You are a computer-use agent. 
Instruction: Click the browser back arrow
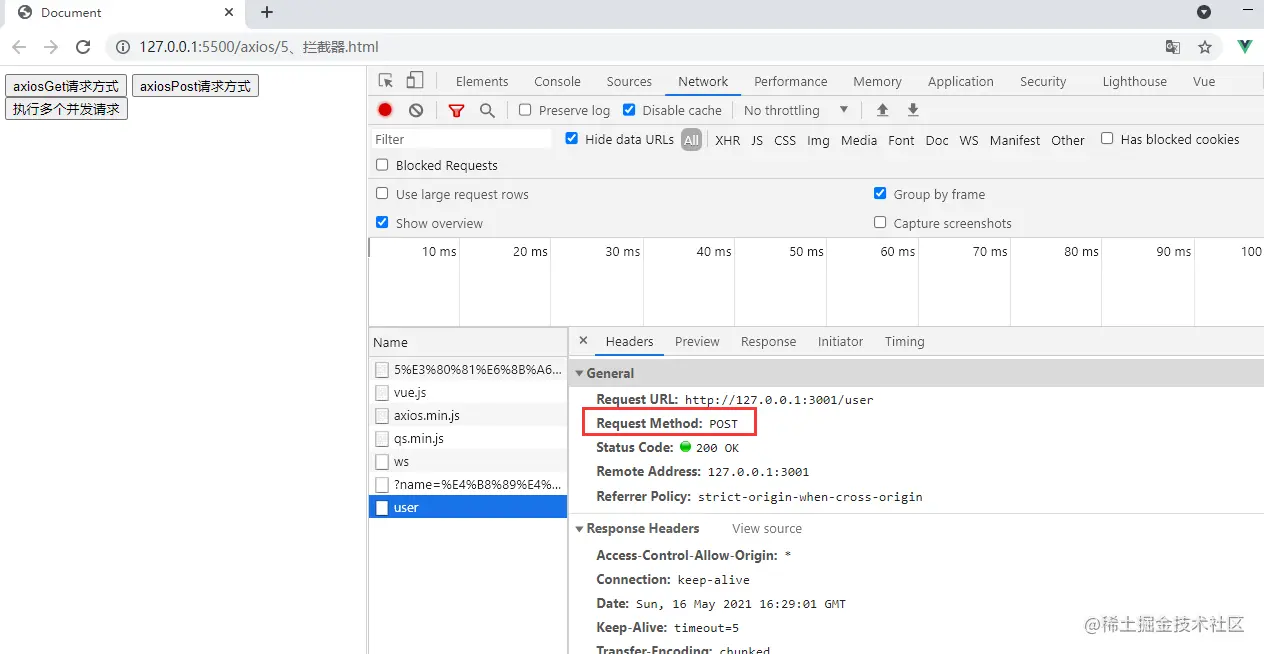19,47
